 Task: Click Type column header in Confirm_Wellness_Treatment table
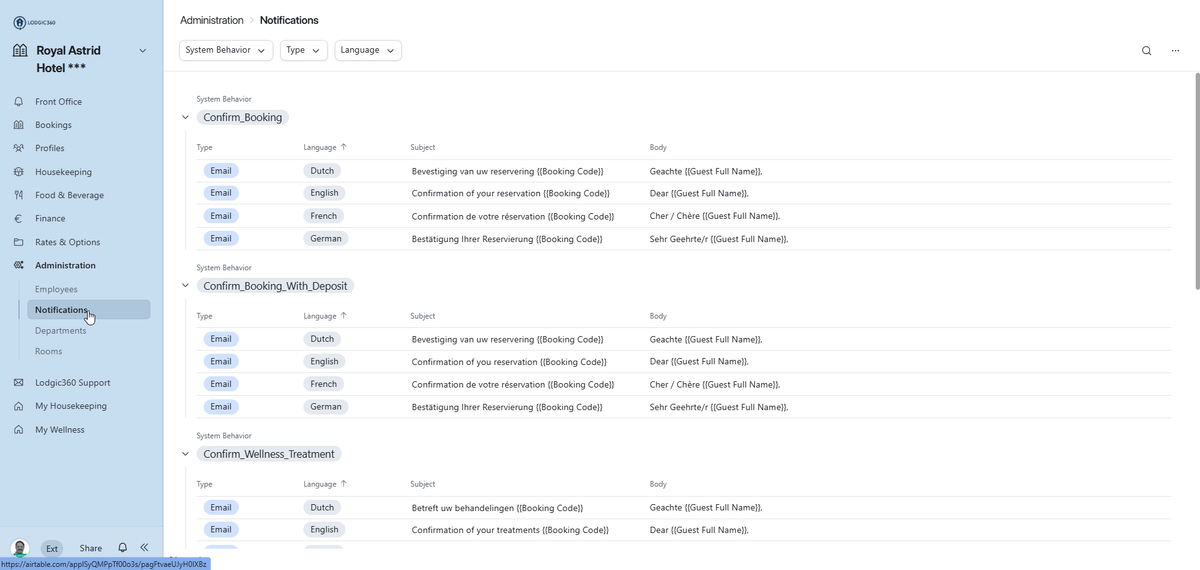click(205, 484)
